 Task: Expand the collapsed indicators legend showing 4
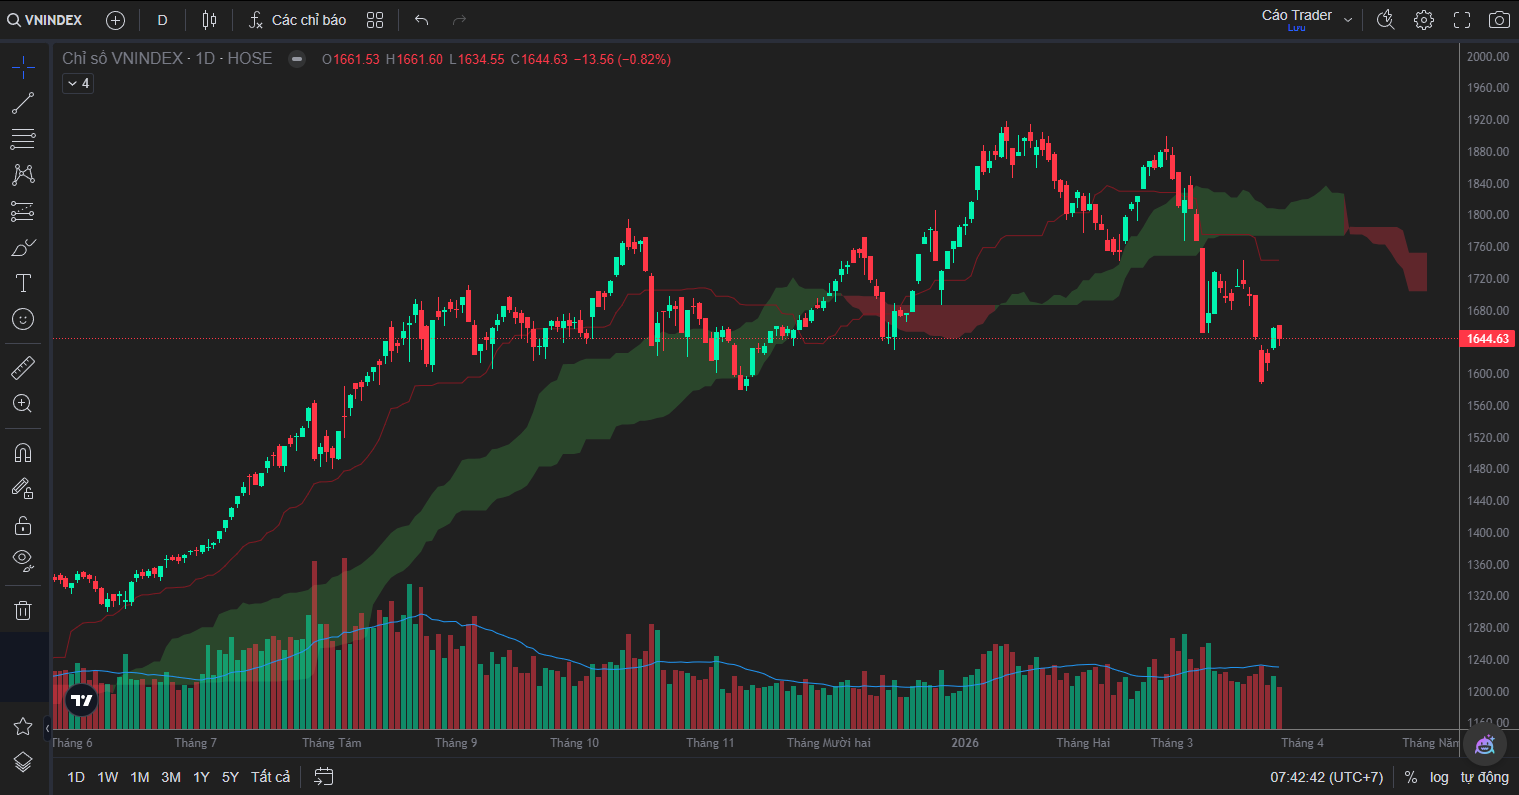(x=78, y=84)
